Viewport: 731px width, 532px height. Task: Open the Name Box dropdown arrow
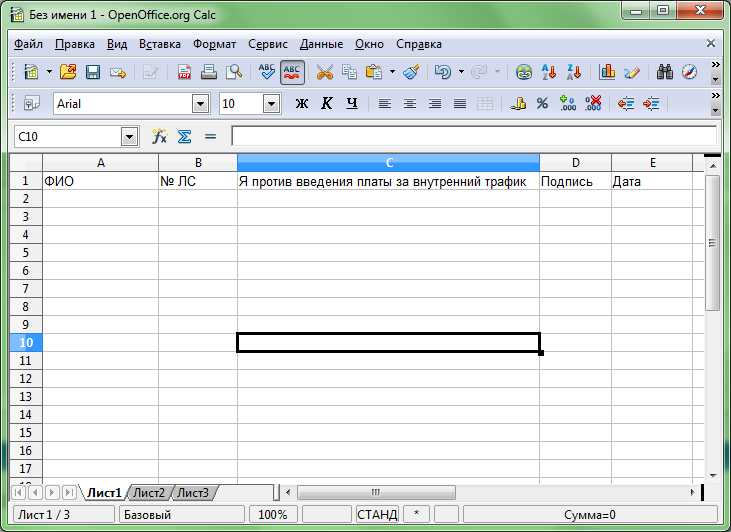click(129, 136)
